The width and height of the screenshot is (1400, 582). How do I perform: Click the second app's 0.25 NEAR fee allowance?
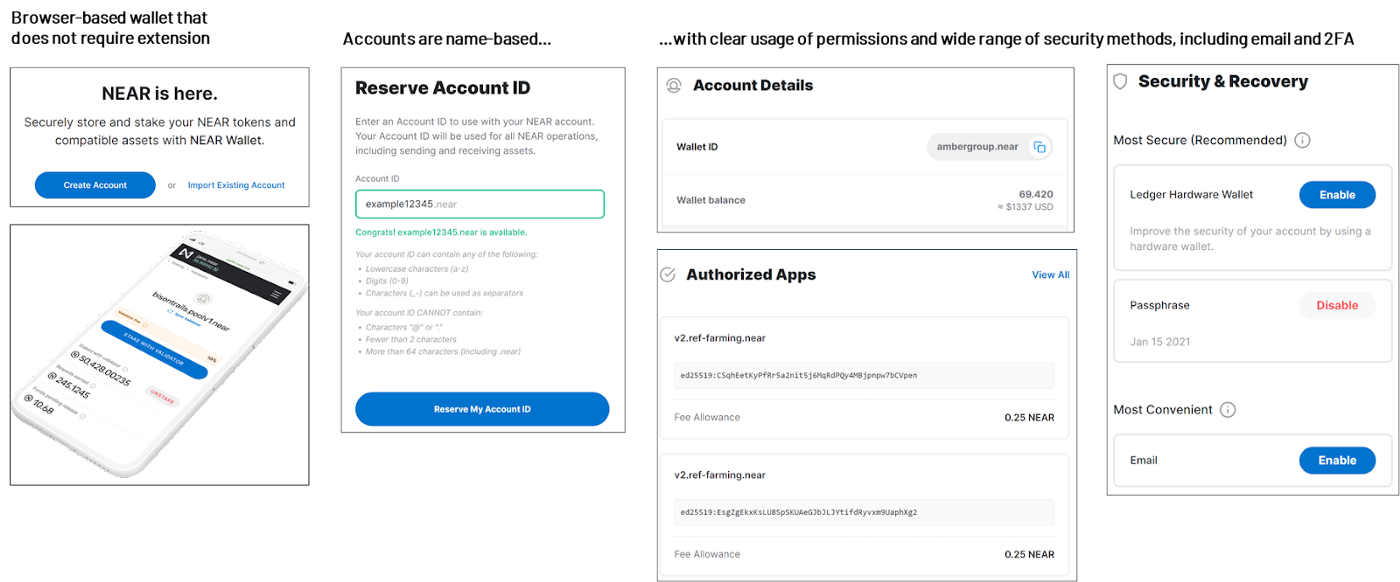1029,554
